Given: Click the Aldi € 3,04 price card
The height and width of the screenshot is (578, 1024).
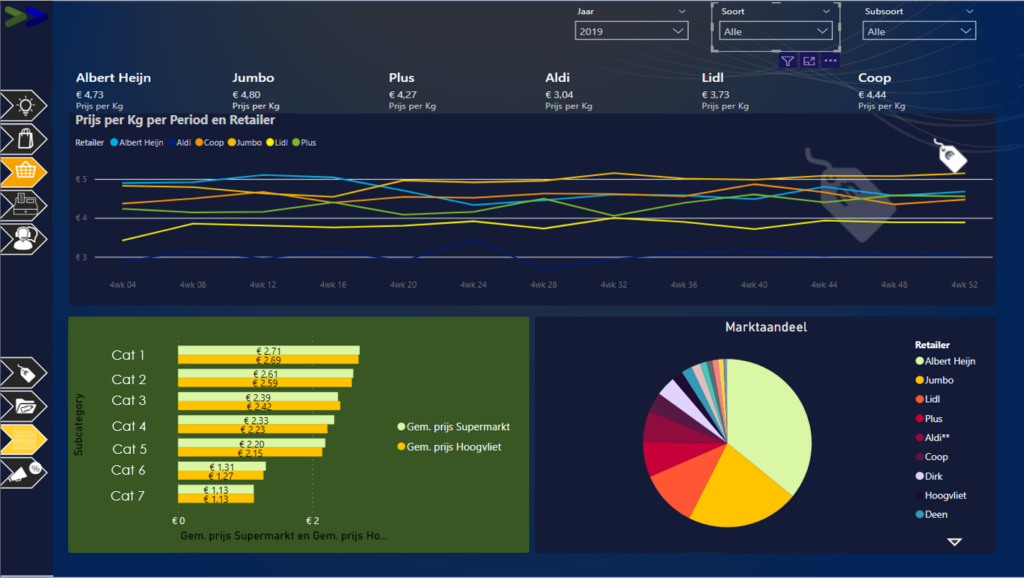Looking at the screenshot, I should tap(569, 91).
